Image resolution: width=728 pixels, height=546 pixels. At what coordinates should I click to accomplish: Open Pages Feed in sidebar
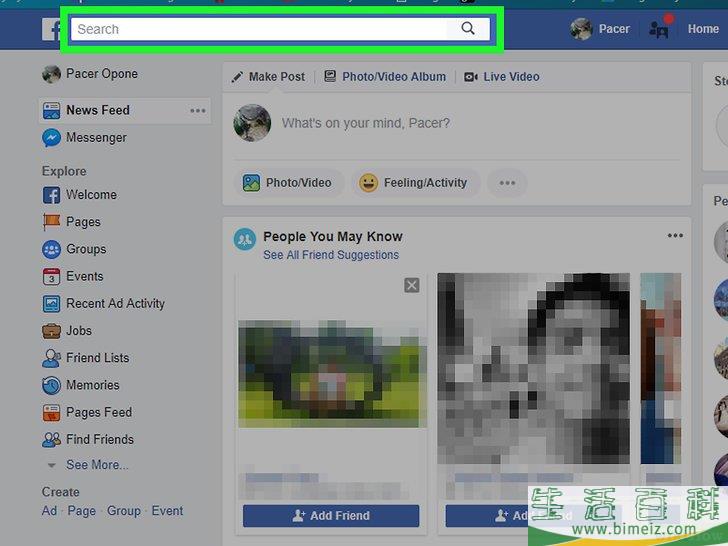[99, 412]
